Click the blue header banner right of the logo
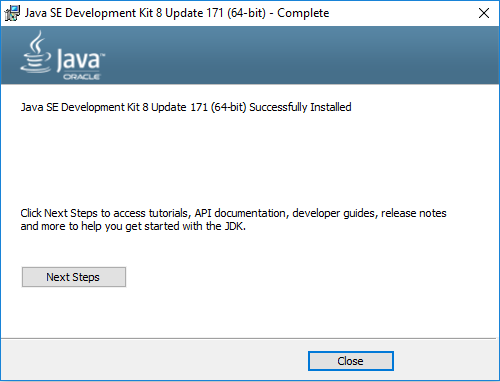Screen dimensions: 500x382 click(x=300, y=55)
